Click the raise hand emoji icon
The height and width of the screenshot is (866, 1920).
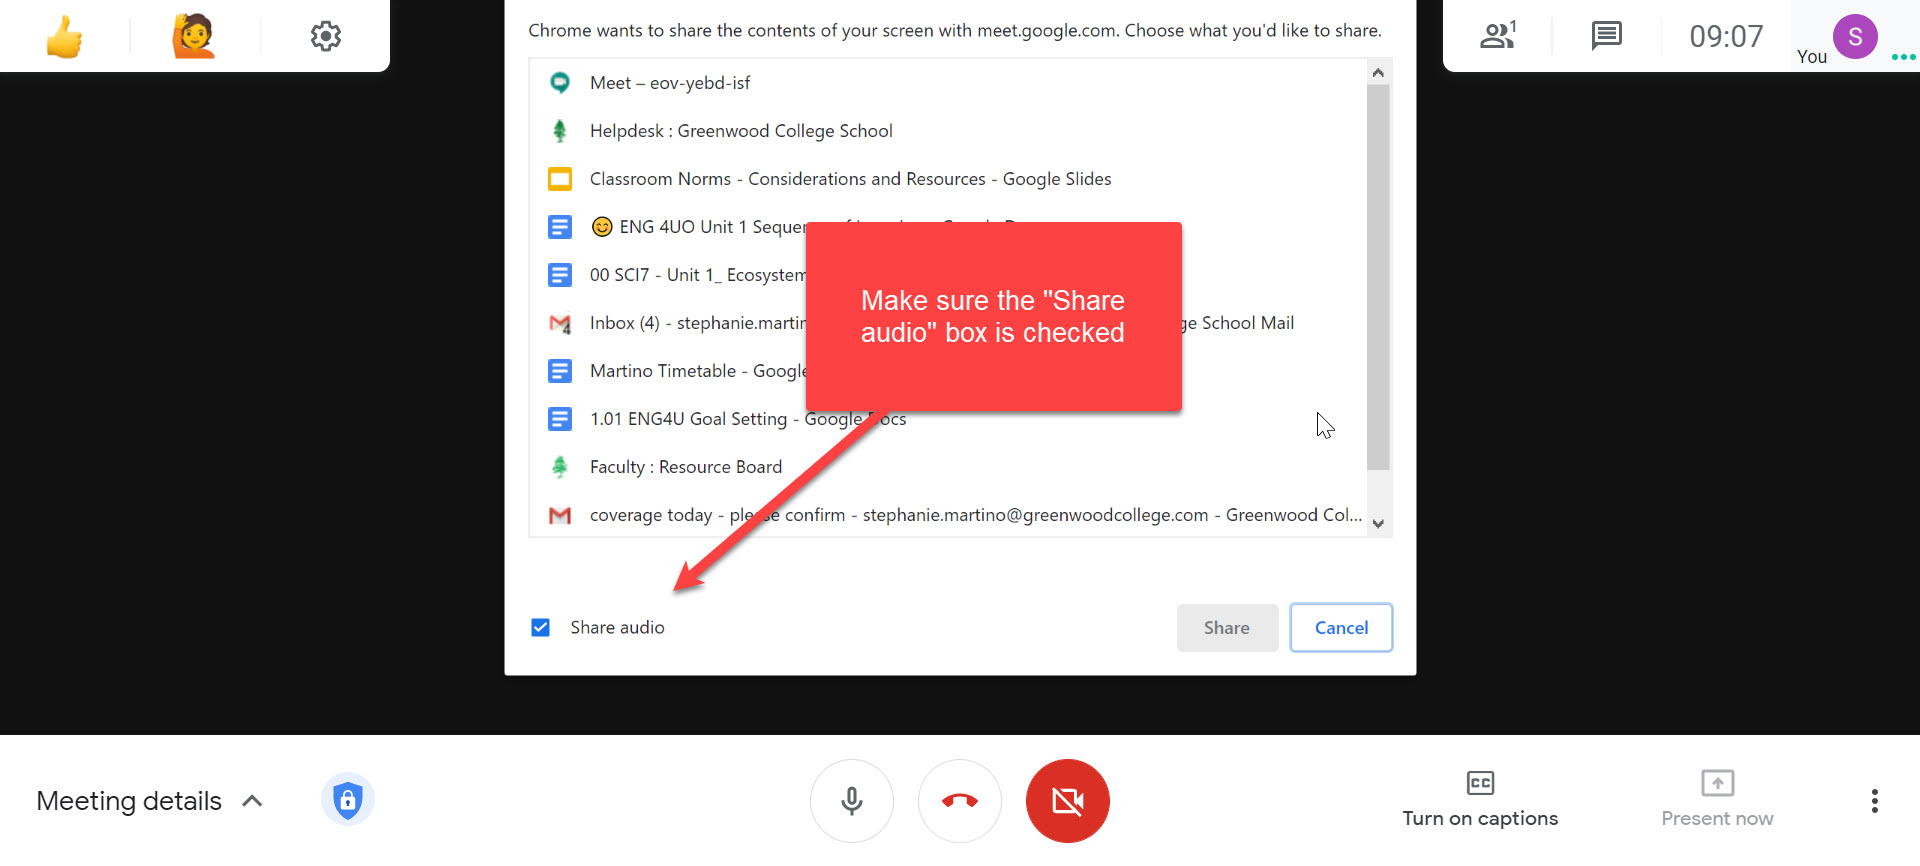coord(194,37)
